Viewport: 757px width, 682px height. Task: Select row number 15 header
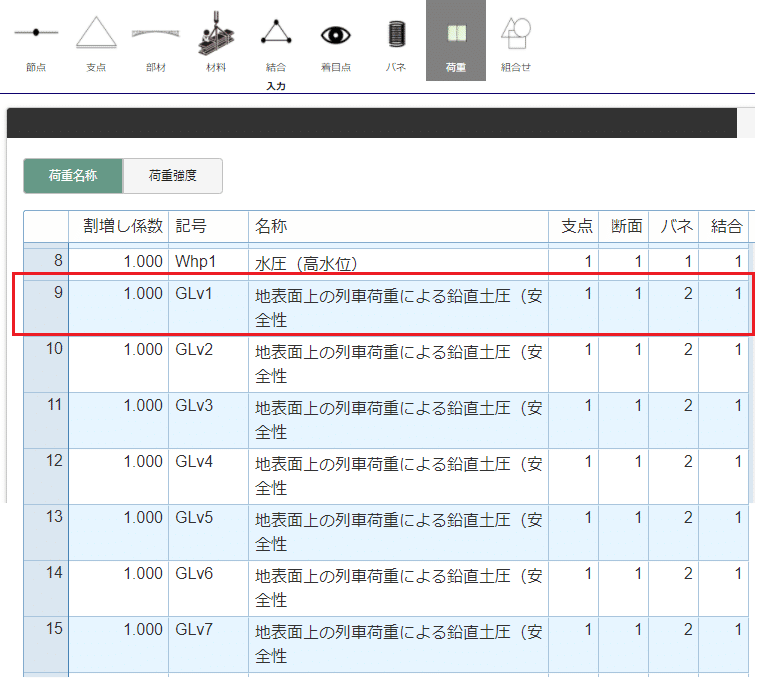[46, 644]
